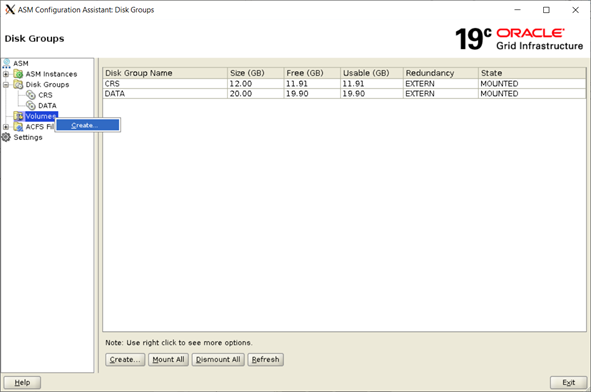Click the EXTERN cell in CRS row
Screen dimensions: 591x392
(441, 83)
